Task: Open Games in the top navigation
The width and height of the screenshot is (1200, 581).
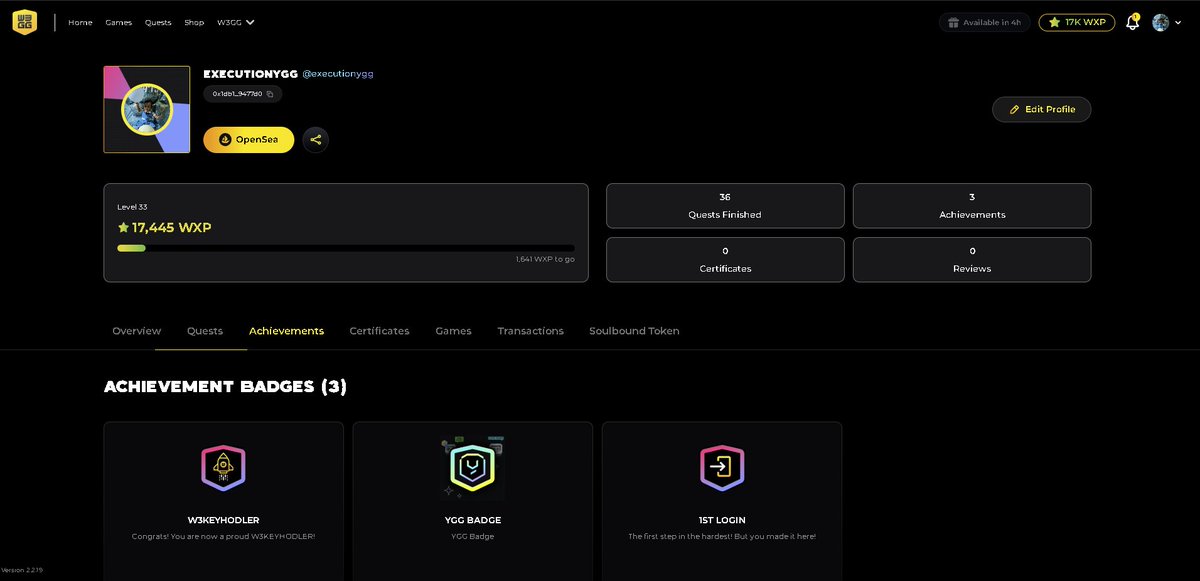Action: click(x=119, y=22)
